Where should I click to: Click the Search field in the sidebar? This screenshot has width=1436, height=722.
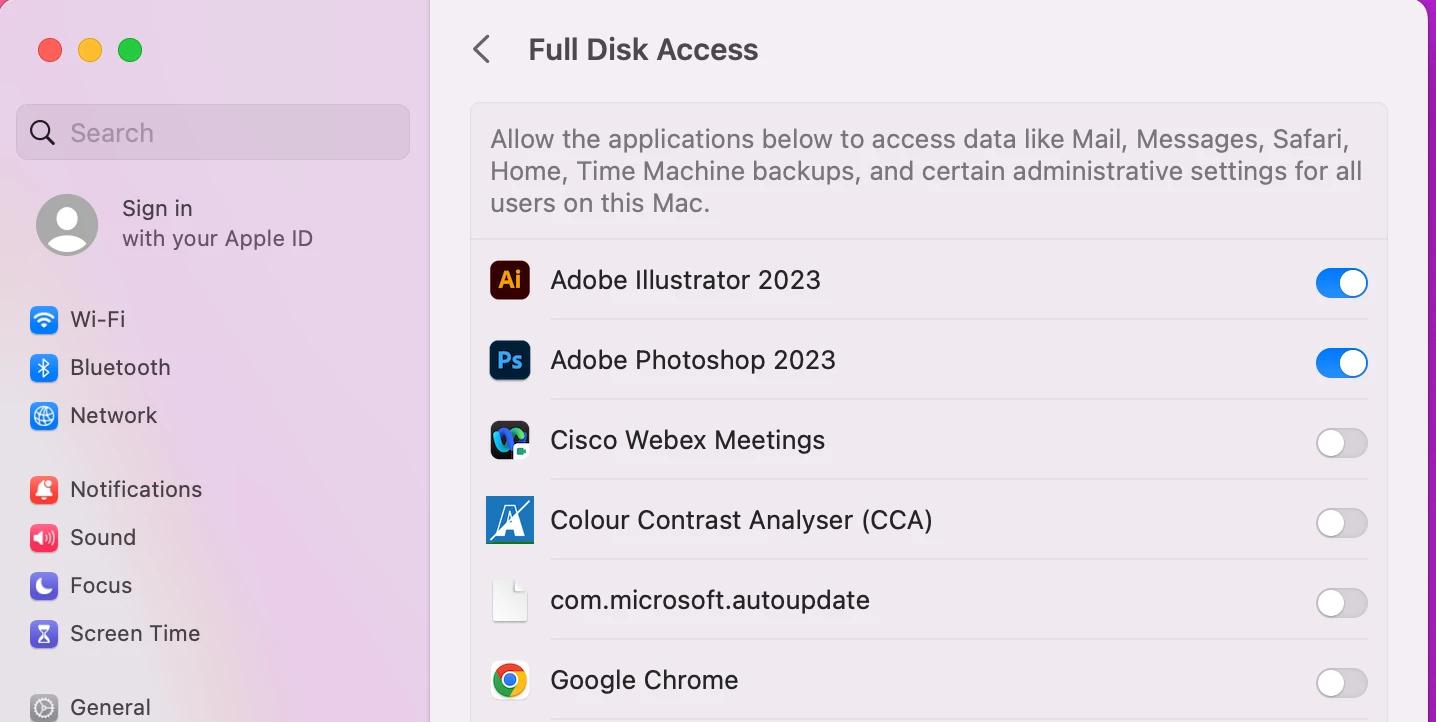(213, 132)
